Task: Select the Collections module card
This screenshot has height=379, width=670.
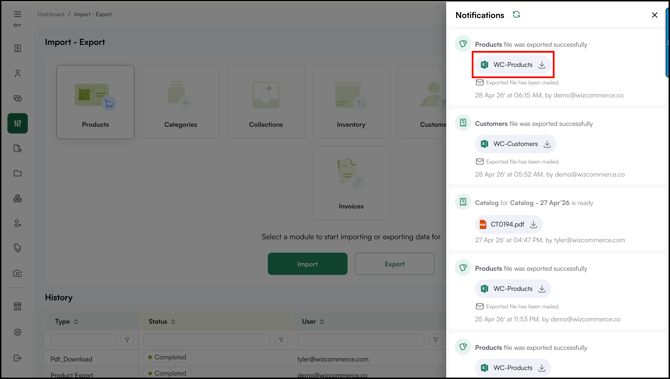Action: (x=266, y=102)
